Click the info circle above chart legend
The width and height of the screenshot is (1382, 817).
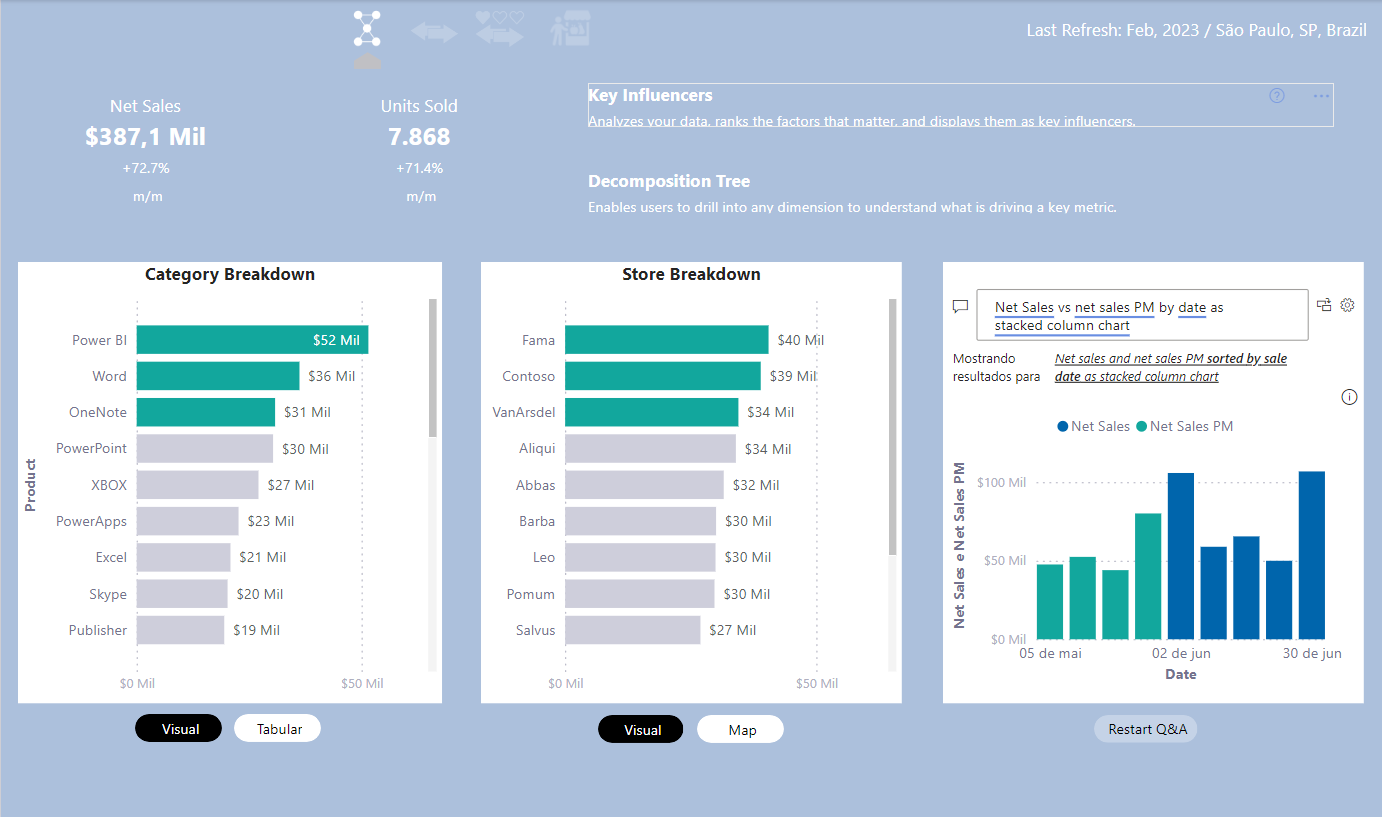pyautogui.click(x=1349, y=397)
